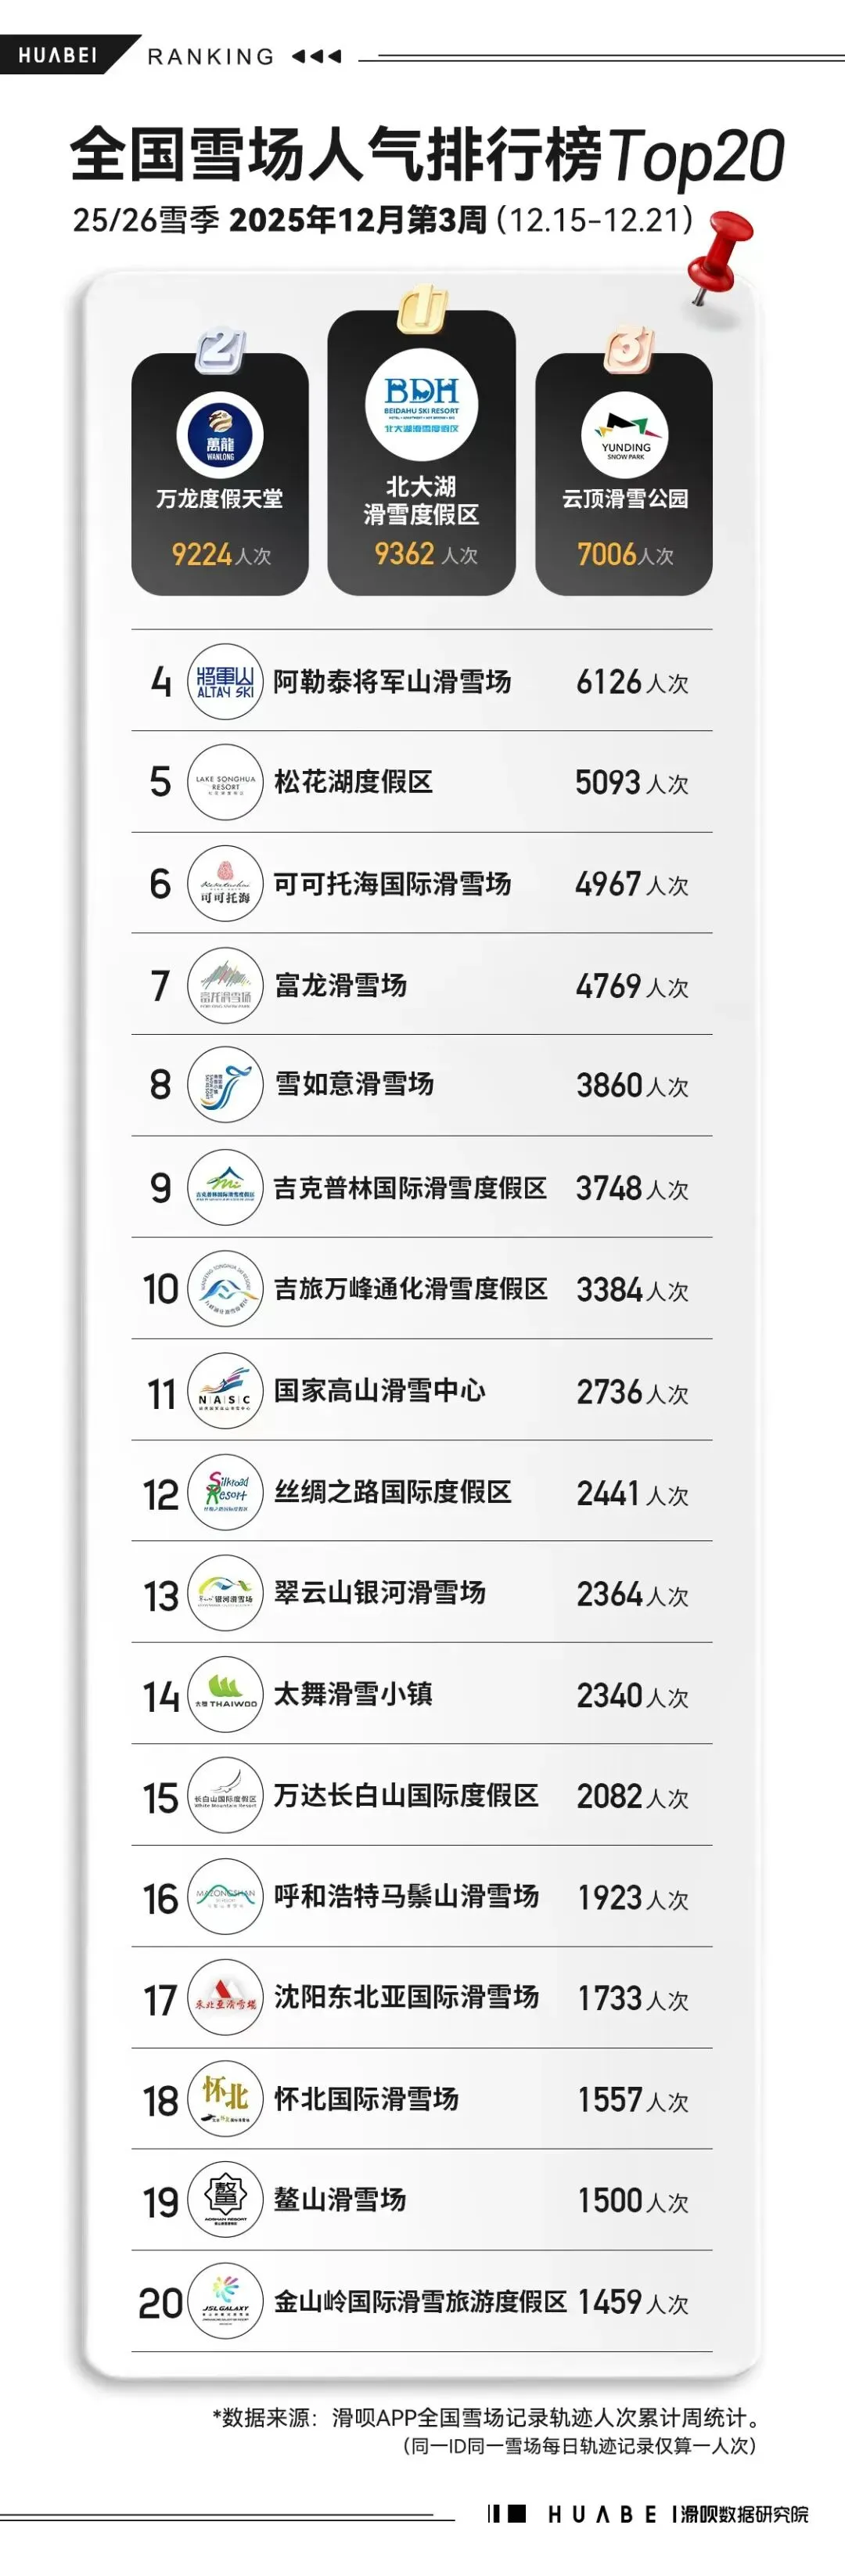Click the Thaiwoo 太舞 logo
Viewport: 845px width, 2576px height.
(225, 1695)
